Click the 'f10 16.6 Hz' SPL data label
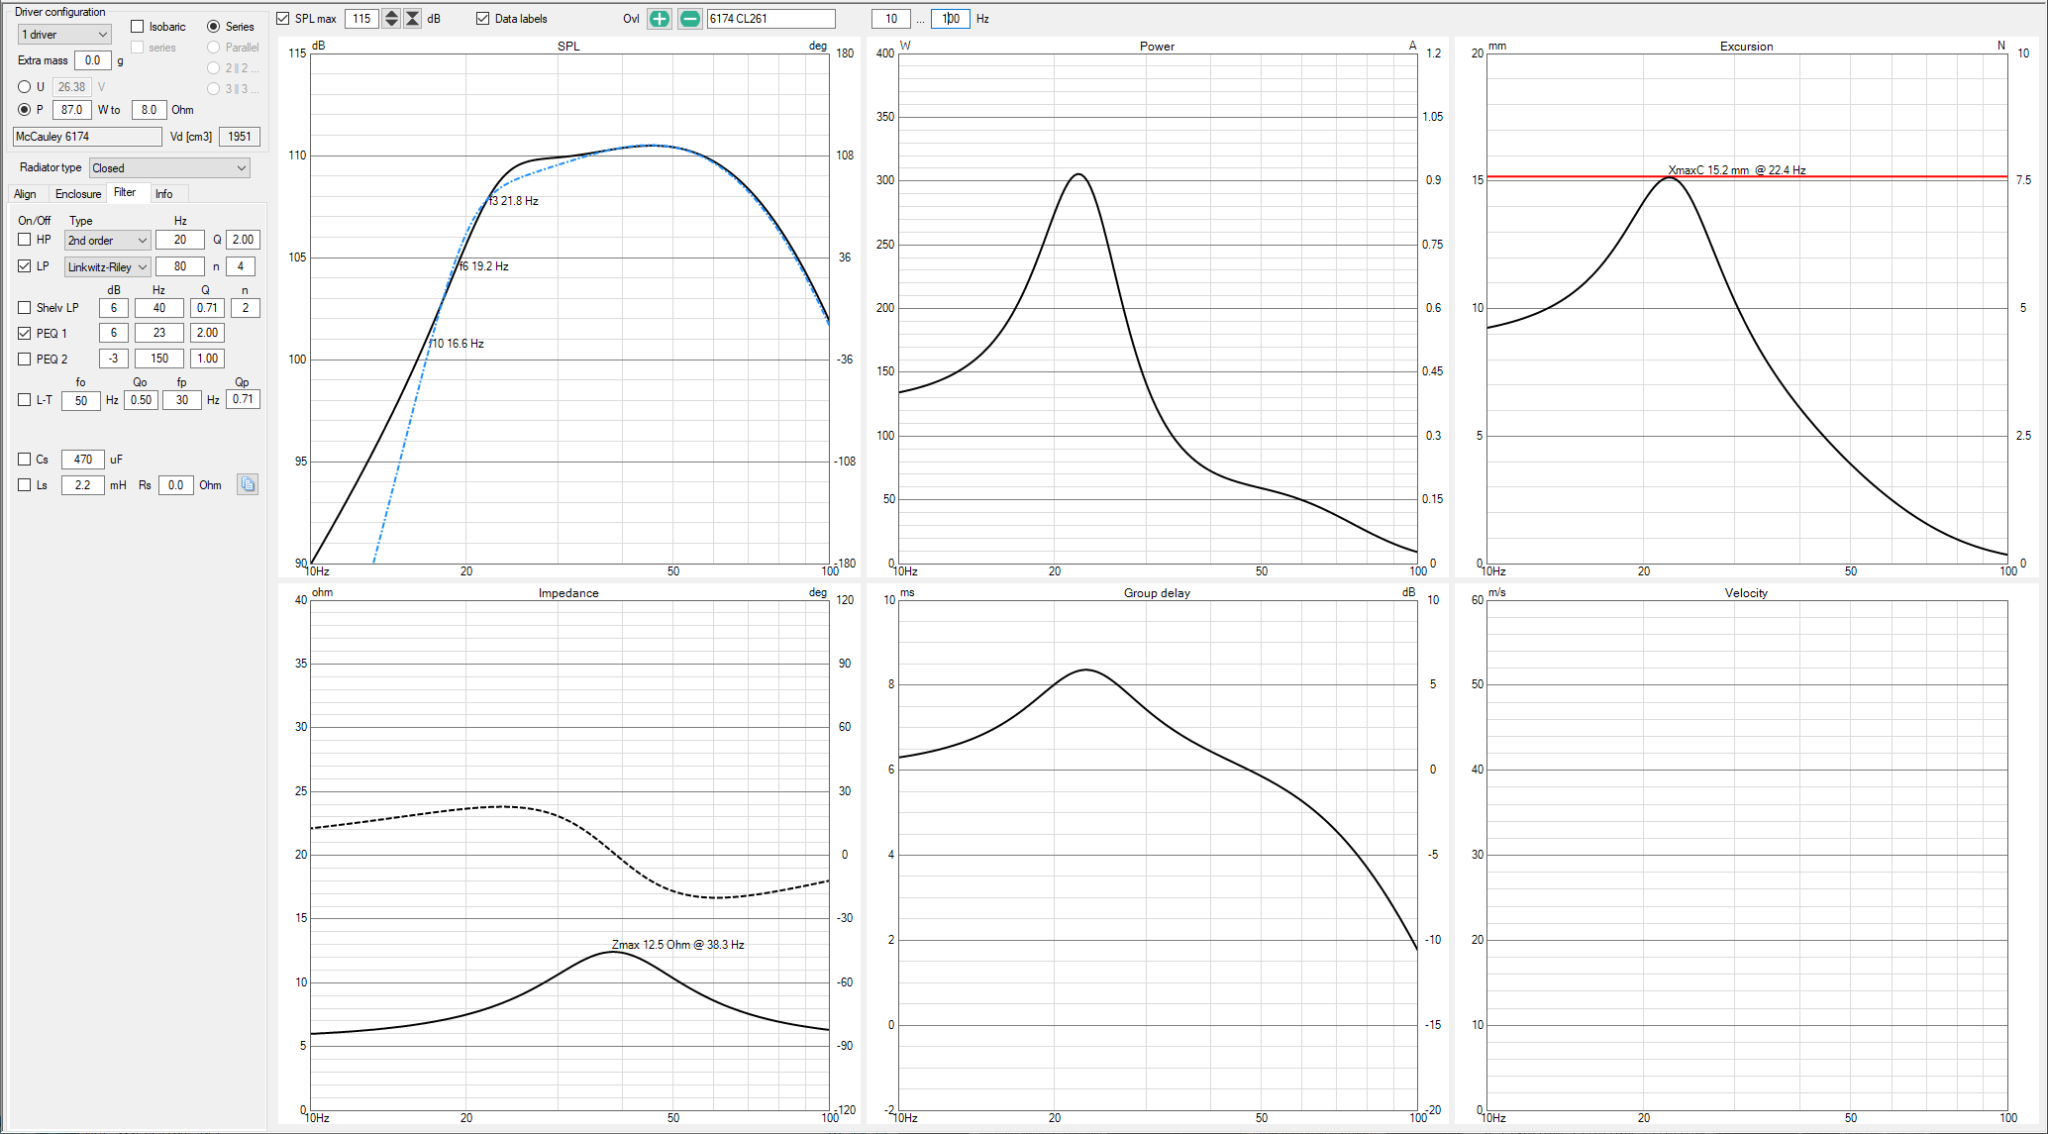This screenshot has width=2048, height=1134. coord(457,344)
